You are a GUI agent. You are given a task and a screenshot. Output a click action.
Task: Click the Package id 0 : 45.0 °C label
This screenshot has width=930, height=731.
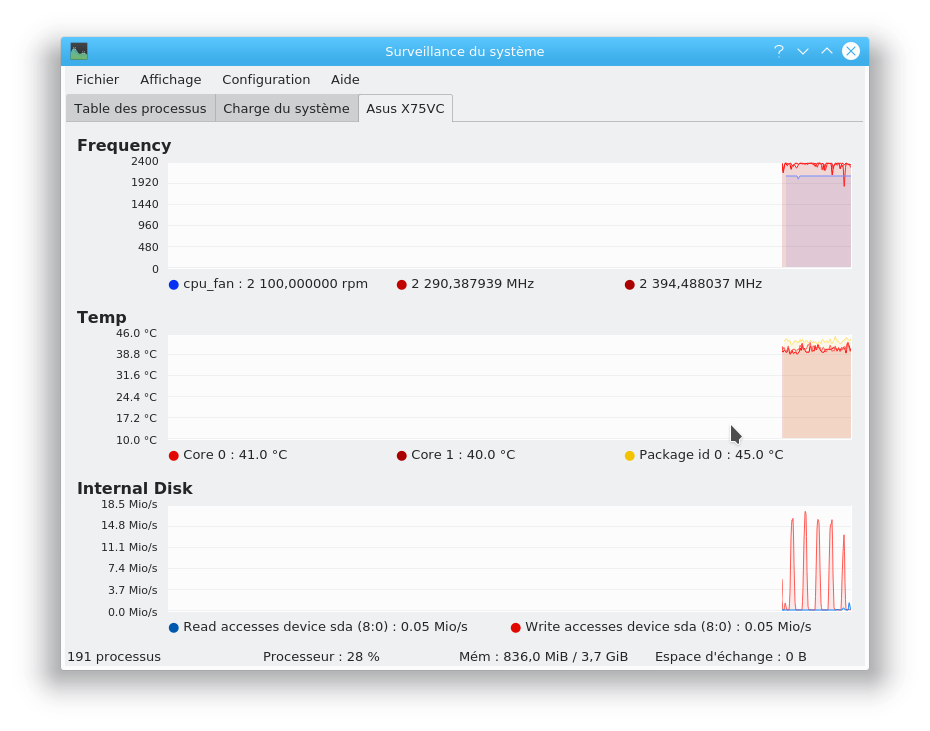(711, 455)
